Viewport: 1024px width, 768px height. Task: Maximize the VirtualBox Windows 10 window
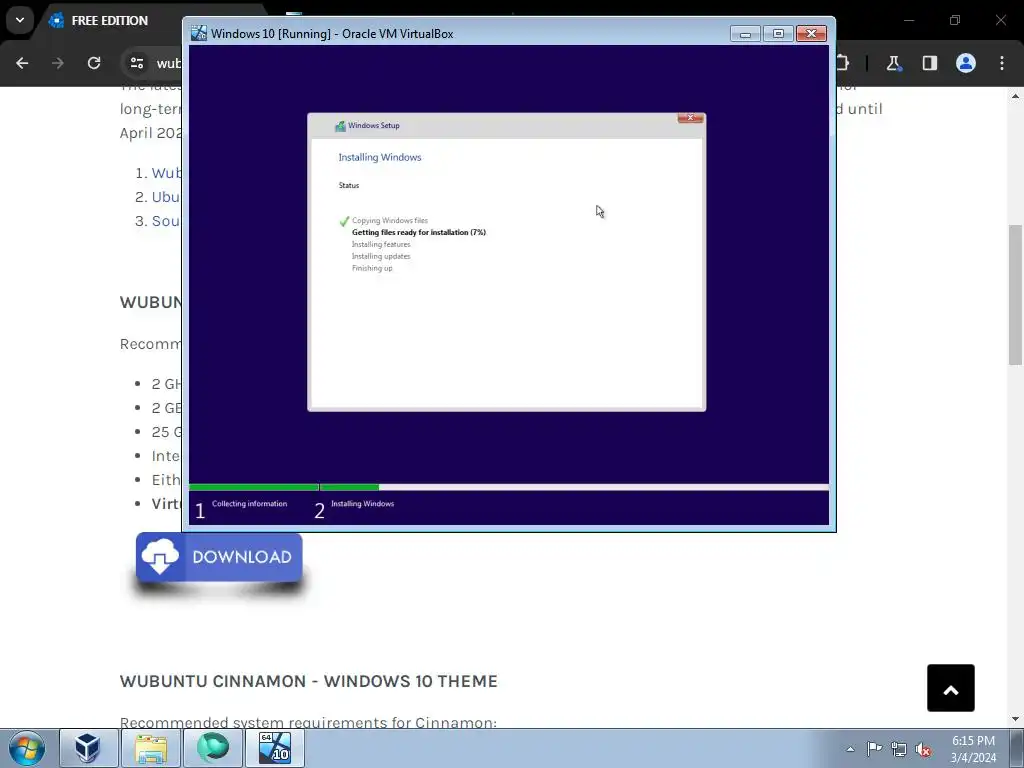click(778, 34)
